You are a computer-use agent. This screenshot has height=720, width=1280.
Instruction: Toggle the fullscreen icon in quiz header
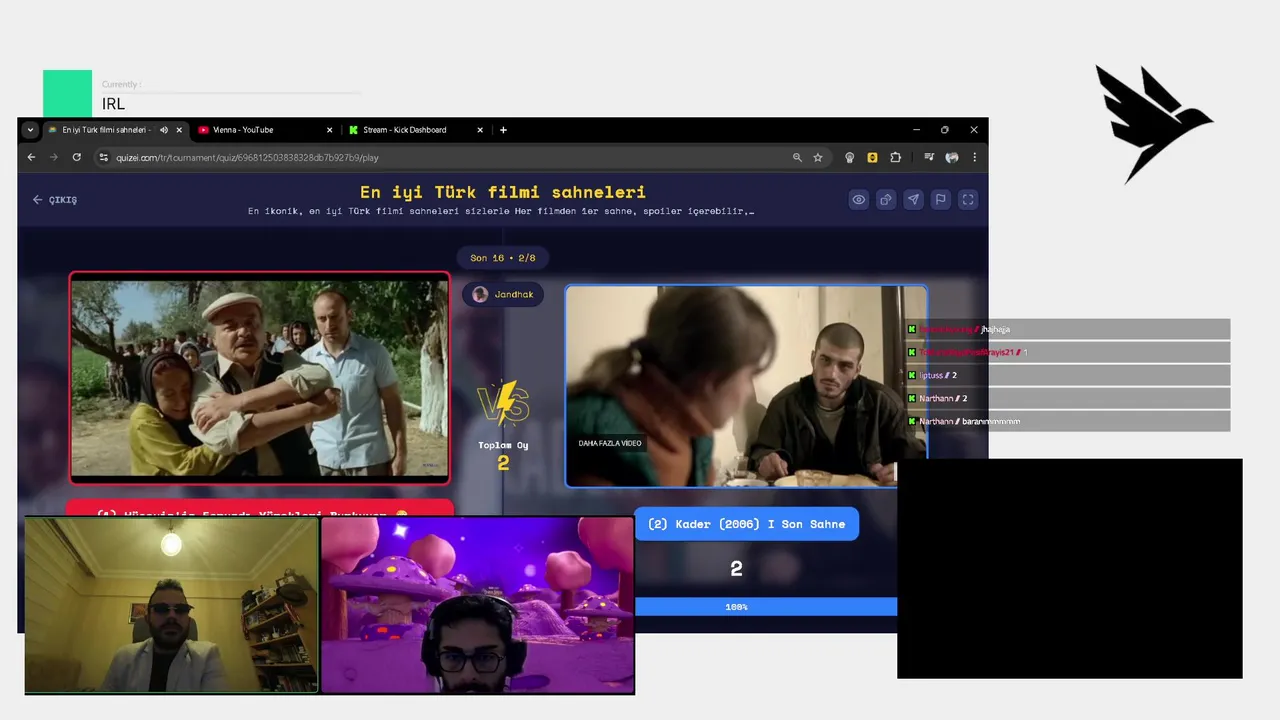(x=968, y=199)
